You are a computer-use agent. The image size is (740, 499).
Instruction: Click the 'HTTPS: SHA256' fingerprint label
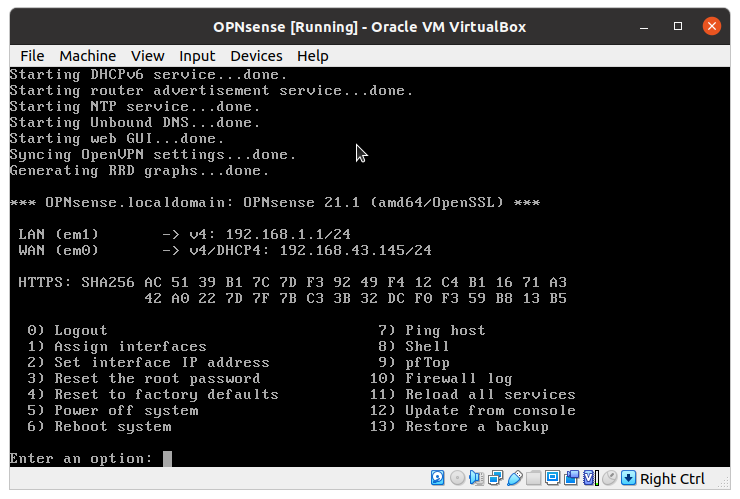(x=76, y=282)
